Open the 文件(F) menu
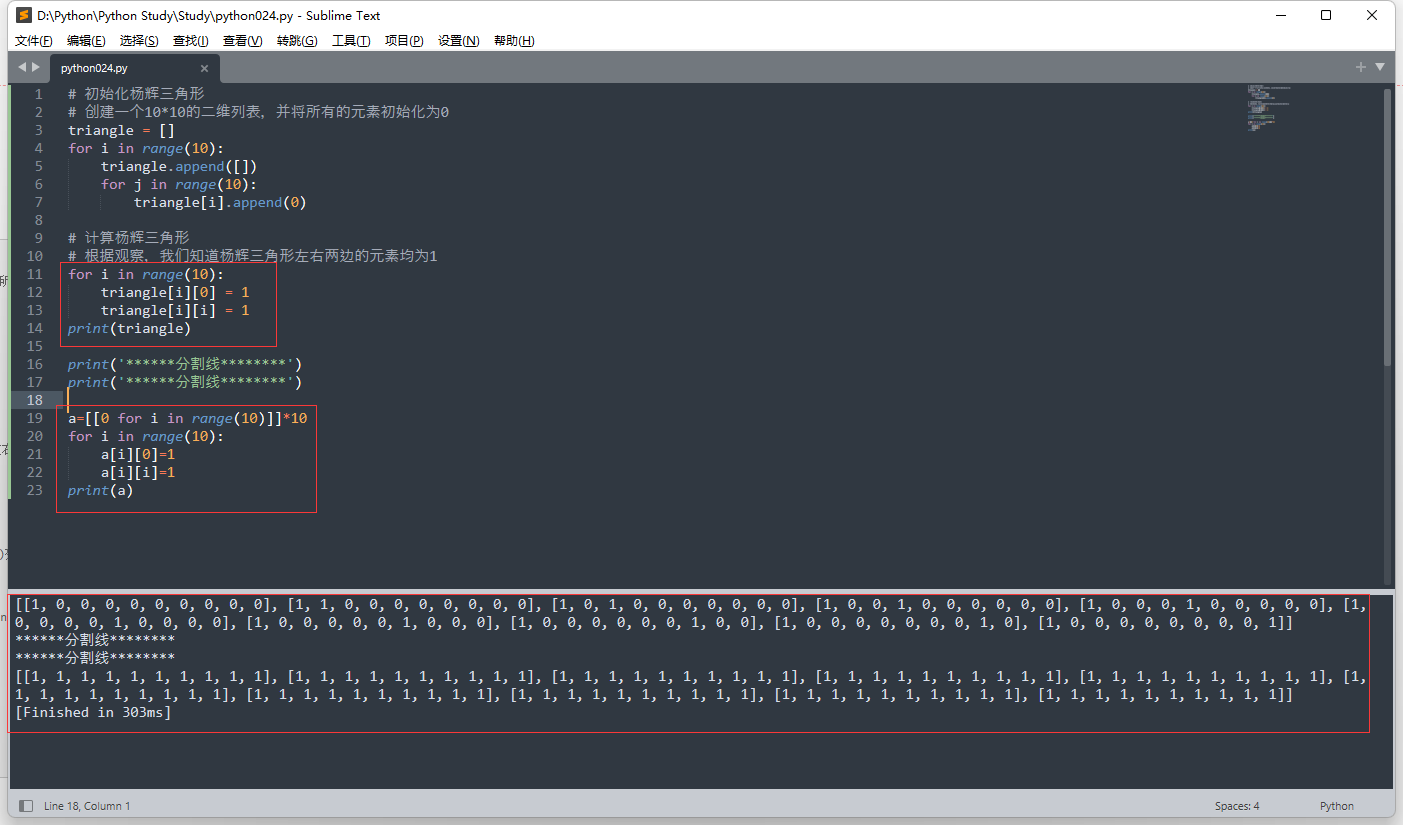The height and width of the screenshot is (825, 1403). [33, 41]
